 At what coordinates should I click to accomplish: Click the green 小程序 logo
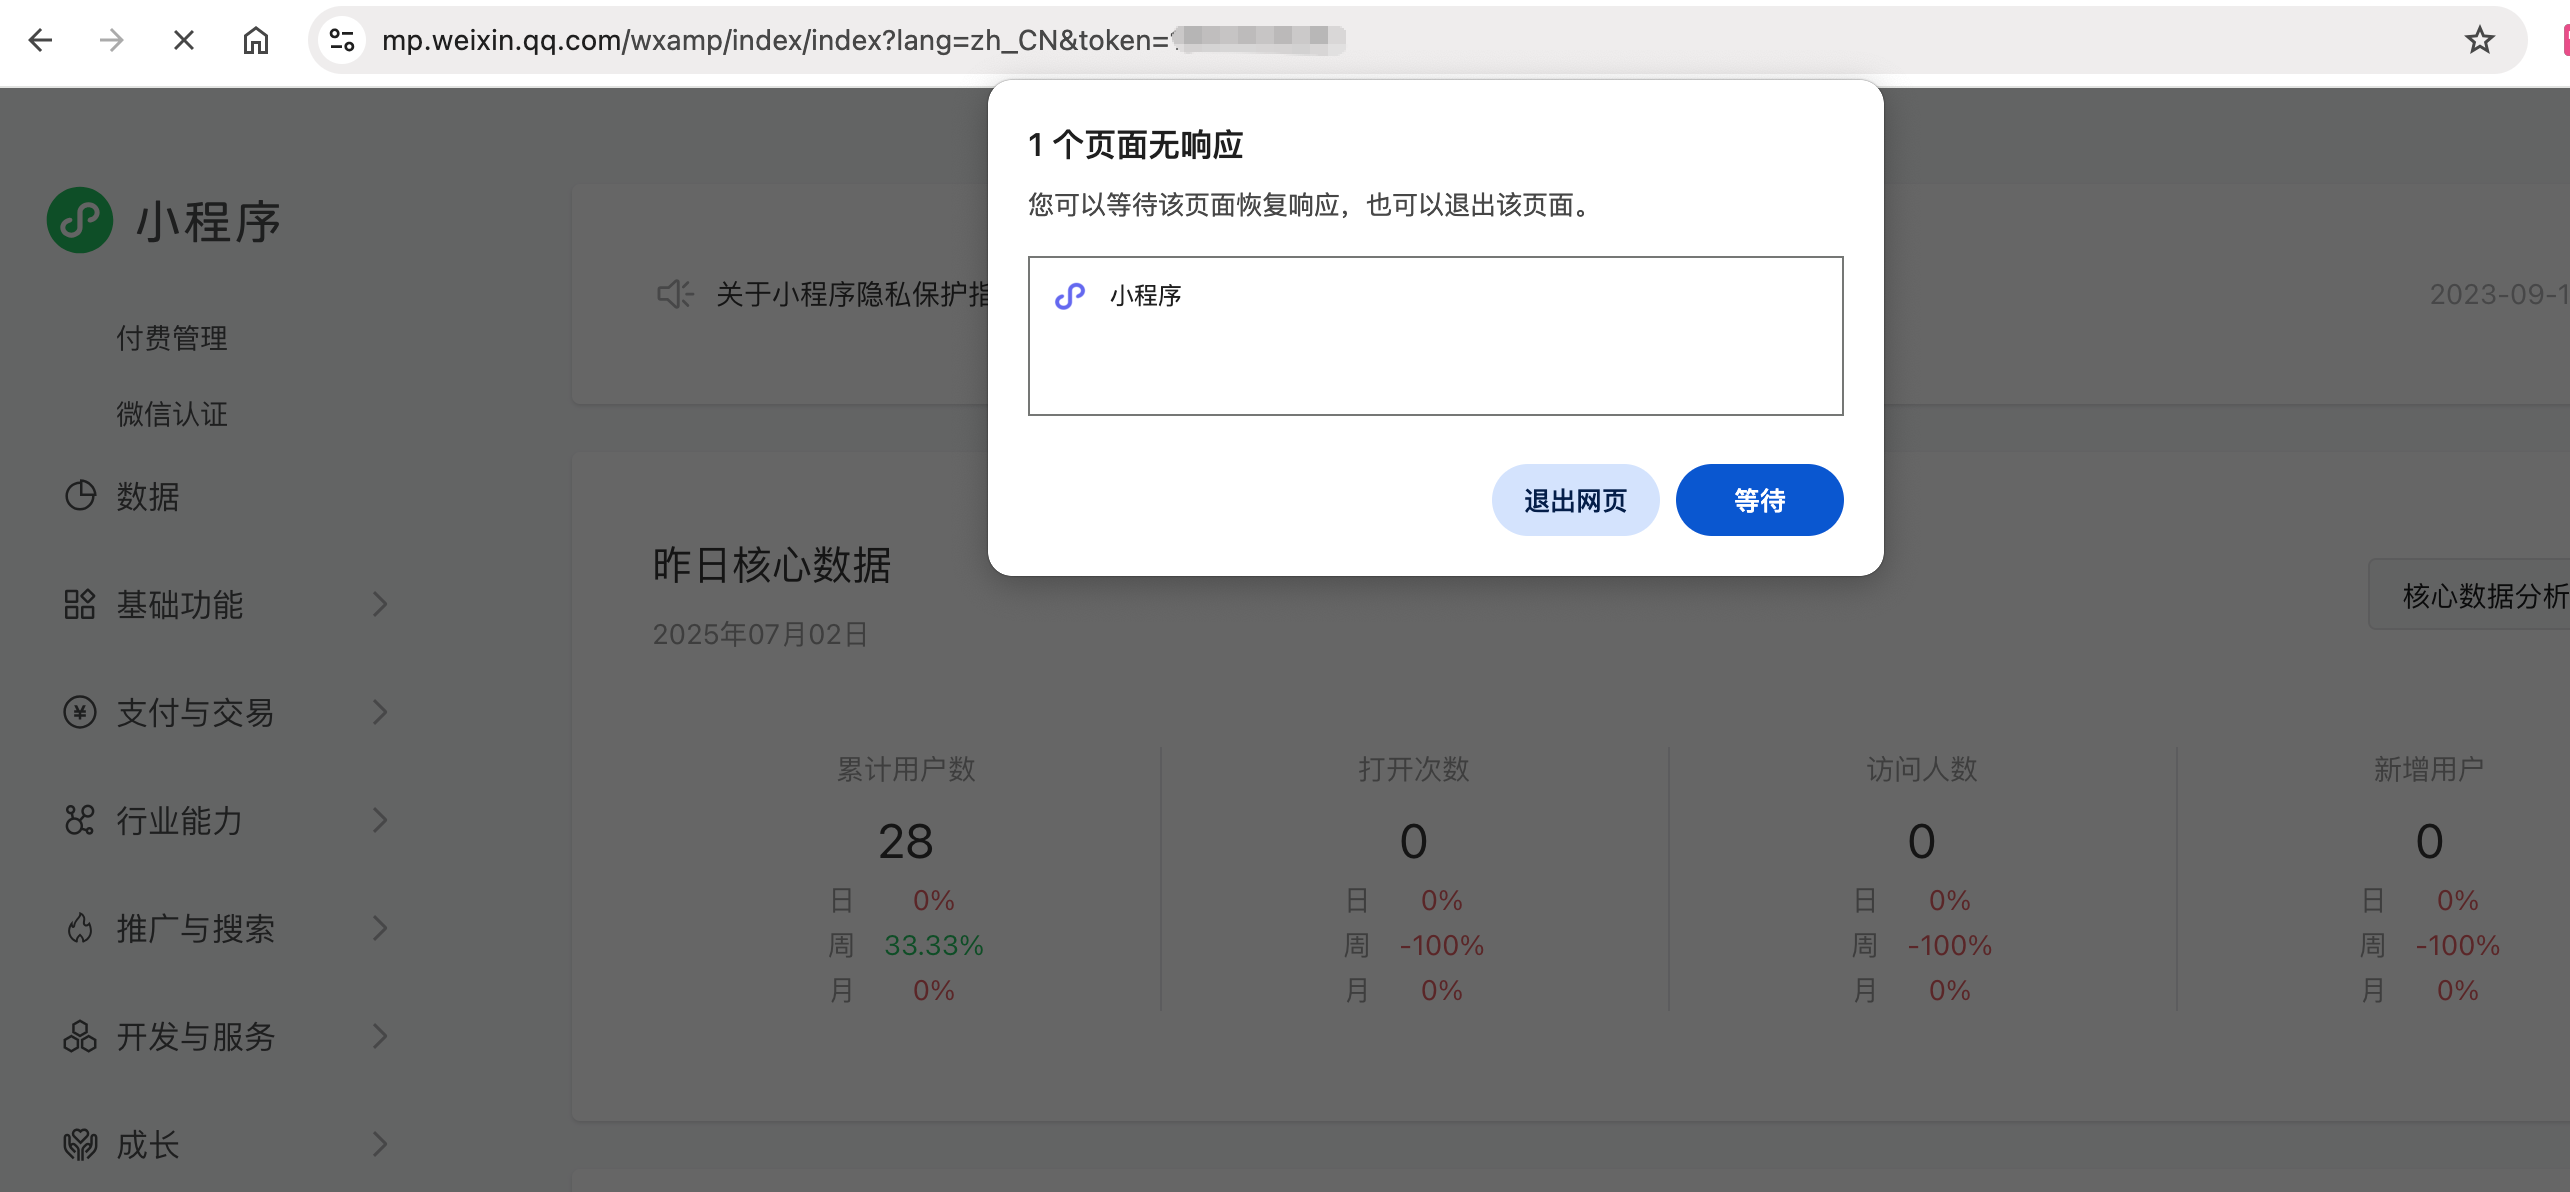[80, 220]
